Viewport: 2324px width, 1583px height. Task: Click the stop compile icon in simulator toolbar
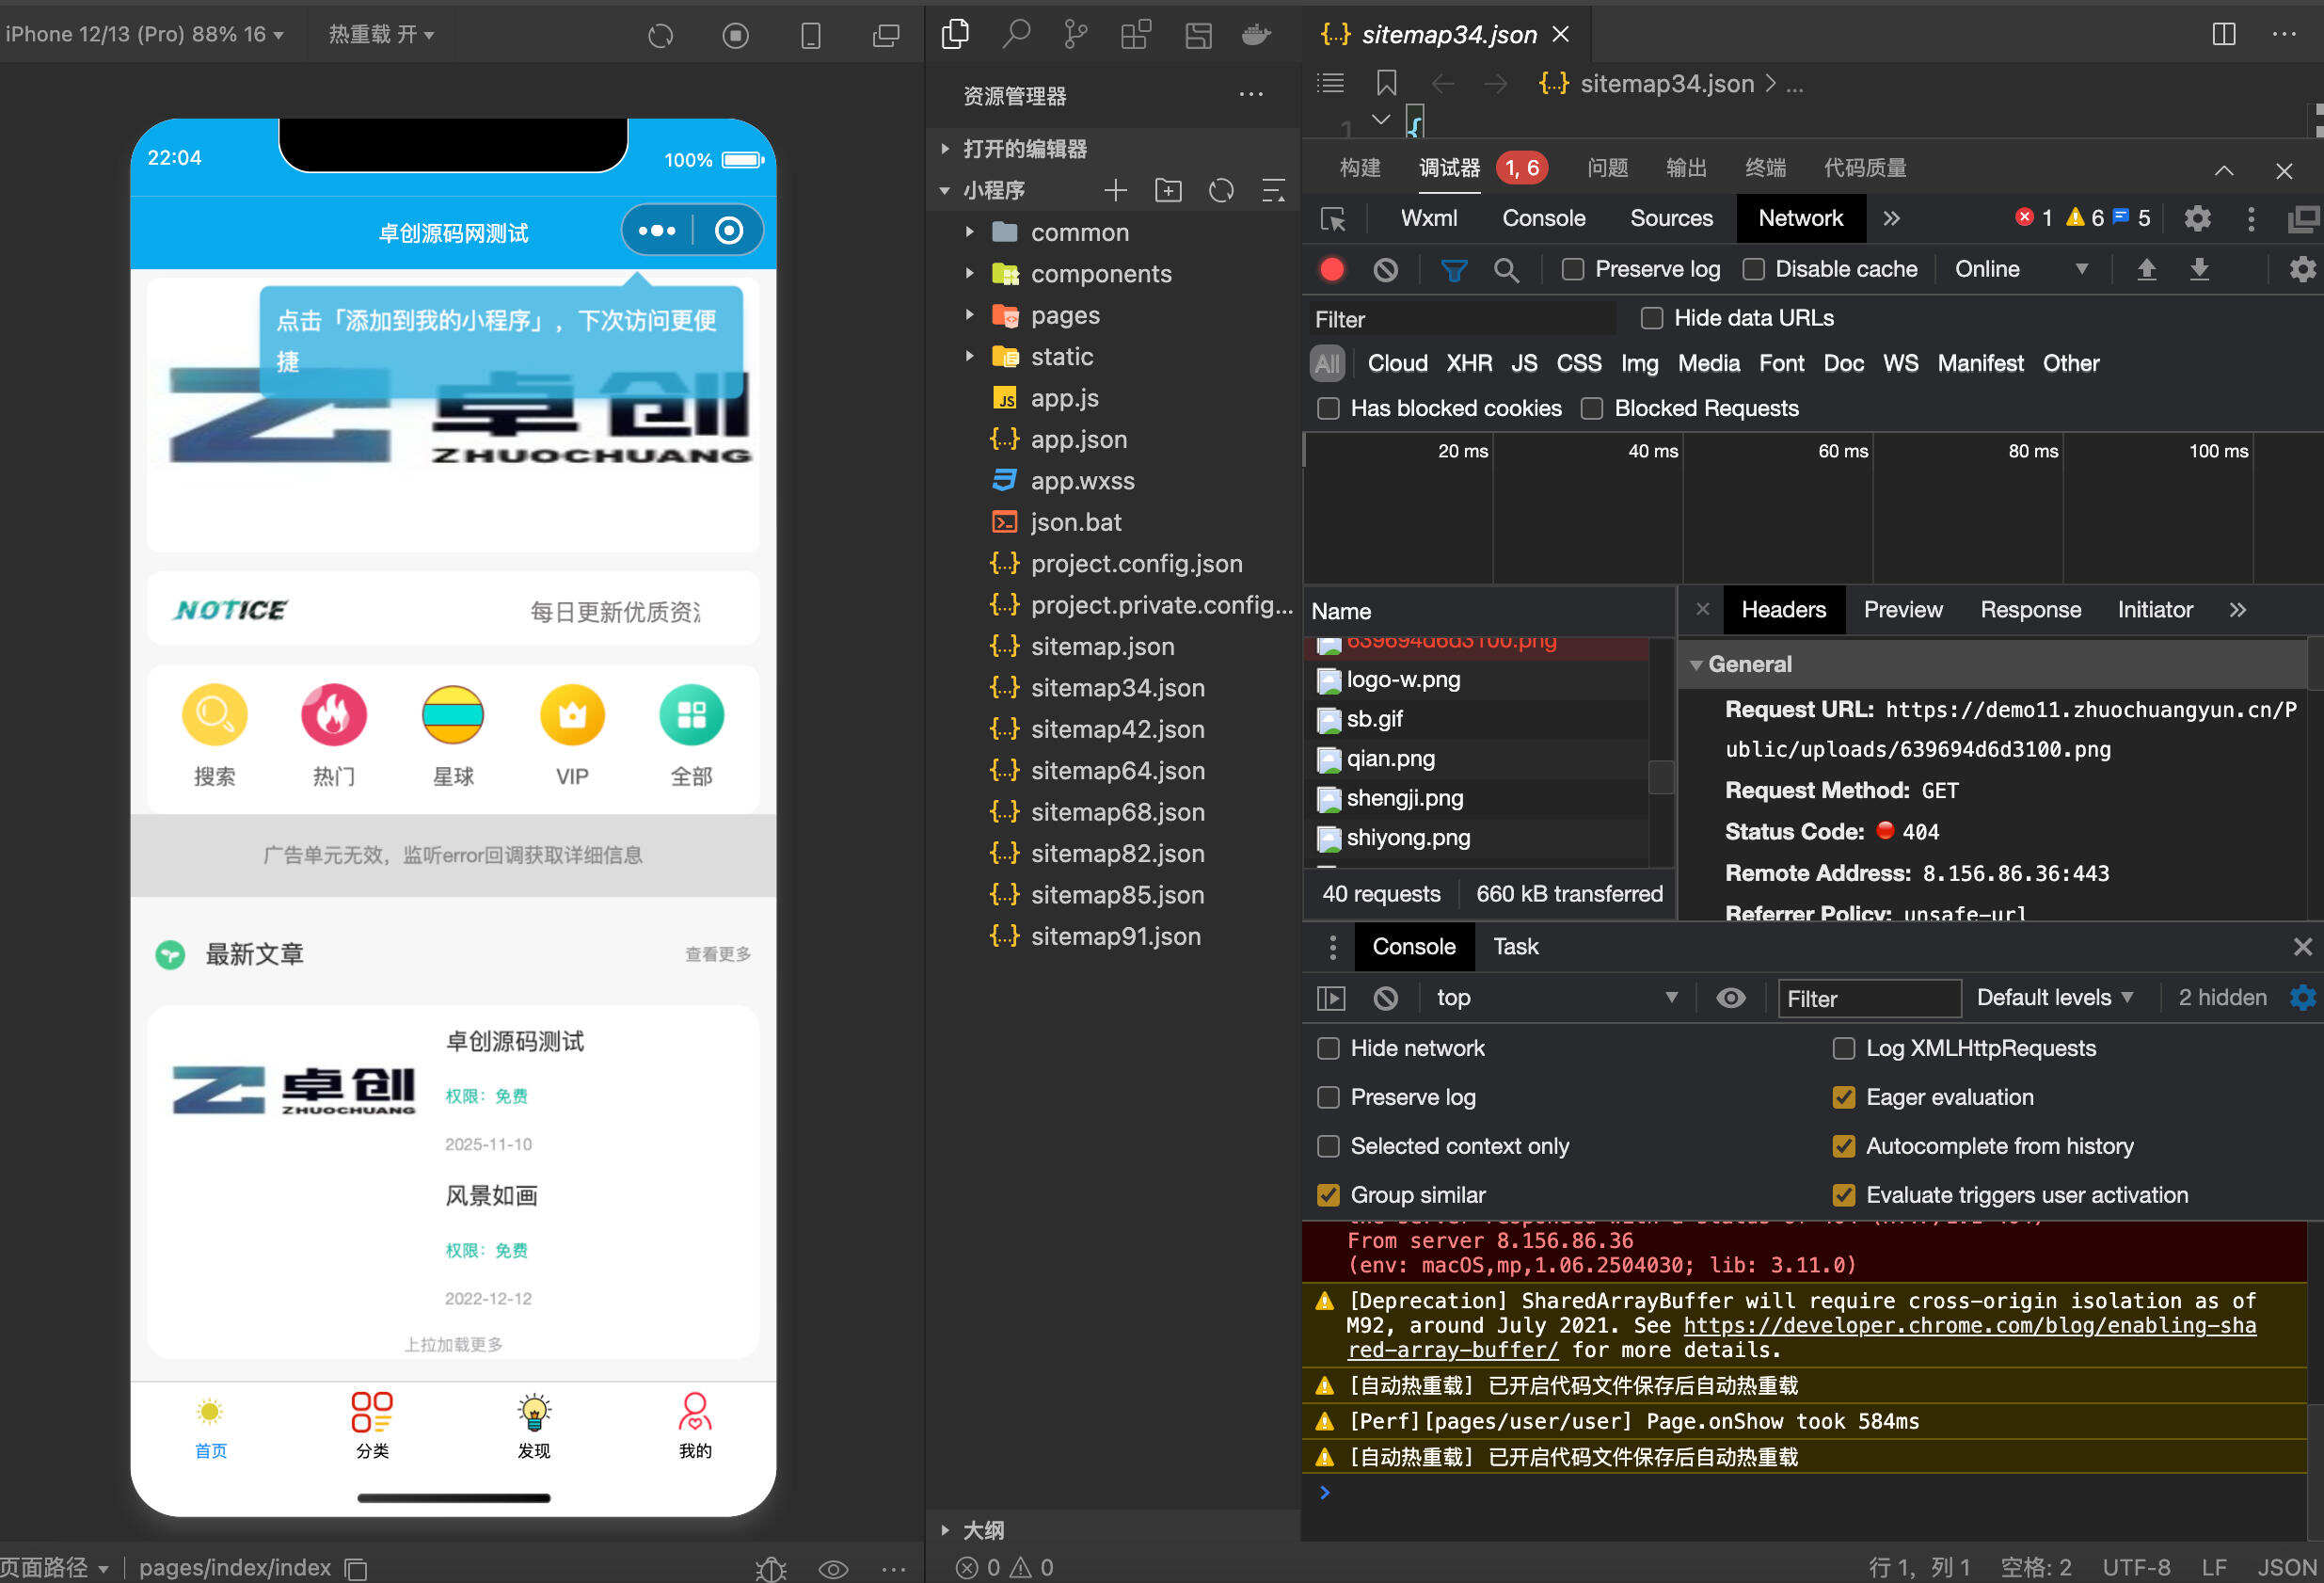coord(735,36)
